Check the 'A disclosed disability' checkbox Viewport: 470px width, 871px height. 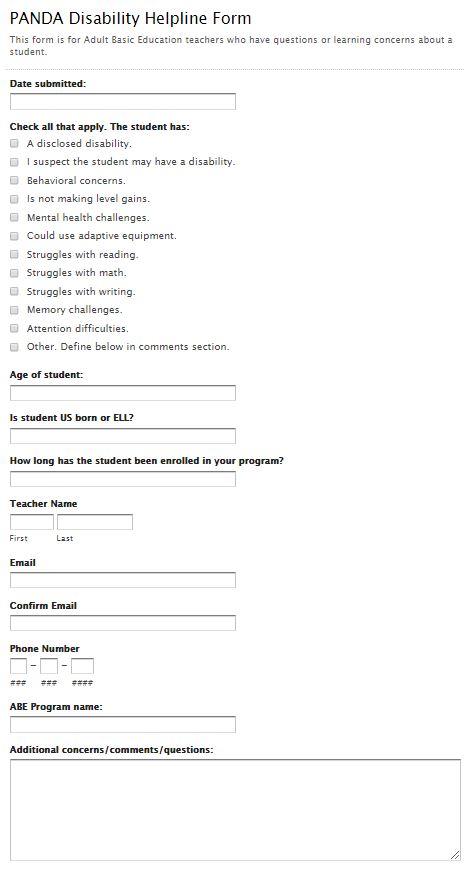(x=14, y=143)
